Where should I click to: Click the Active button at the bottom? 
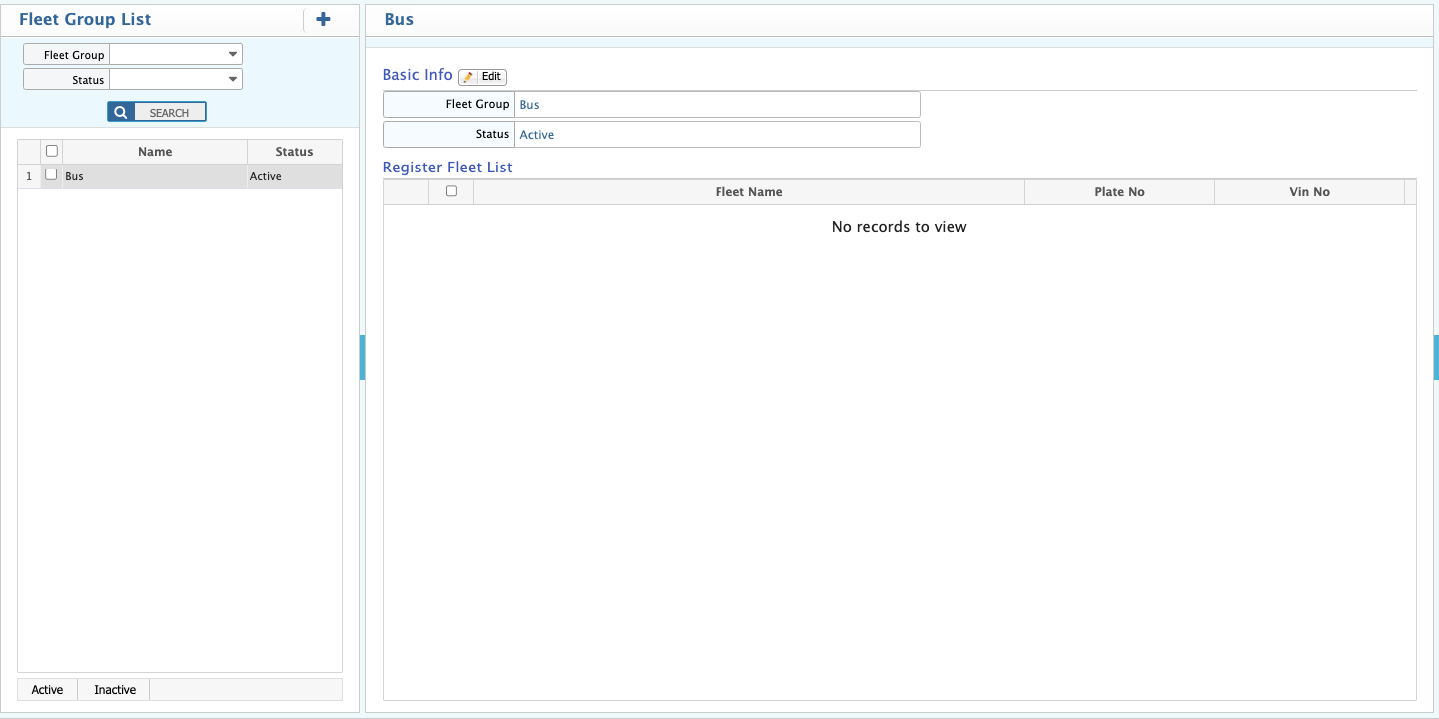pyautogui.click(x=47, y=690)
